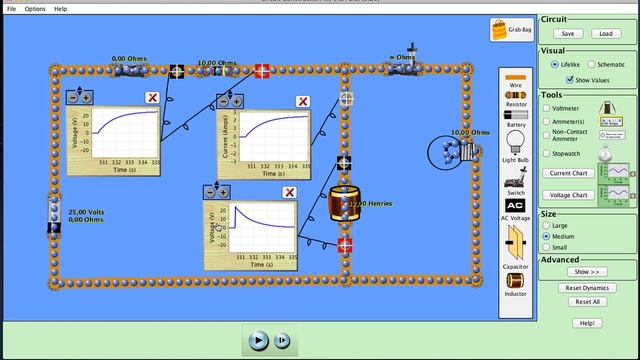
Task: Select the 25.00 Volts battery in the circuit
Action: point(54,215)
